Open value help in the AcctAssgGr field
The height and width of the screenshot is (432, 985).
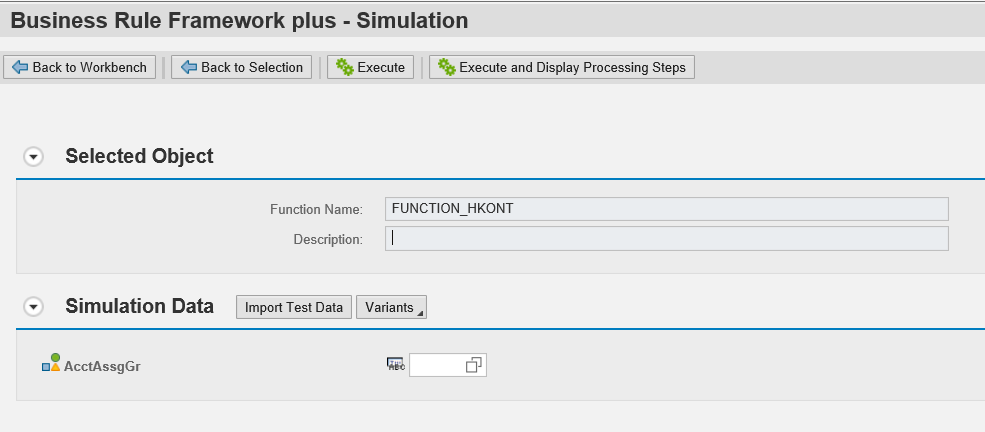point(474,366)
